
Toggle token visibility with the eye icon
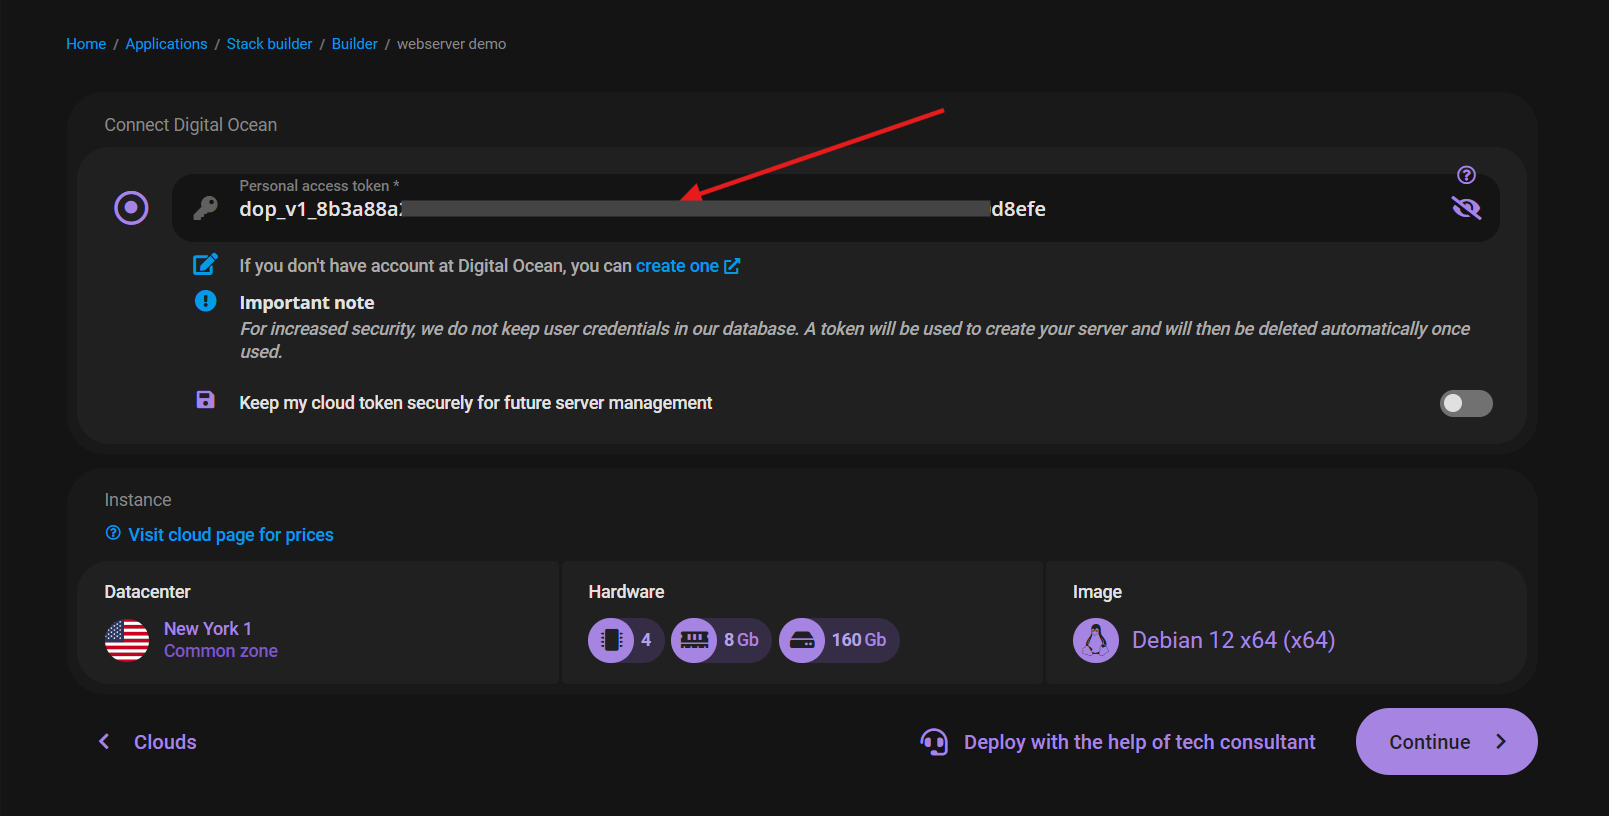[x=1466, y=208]
